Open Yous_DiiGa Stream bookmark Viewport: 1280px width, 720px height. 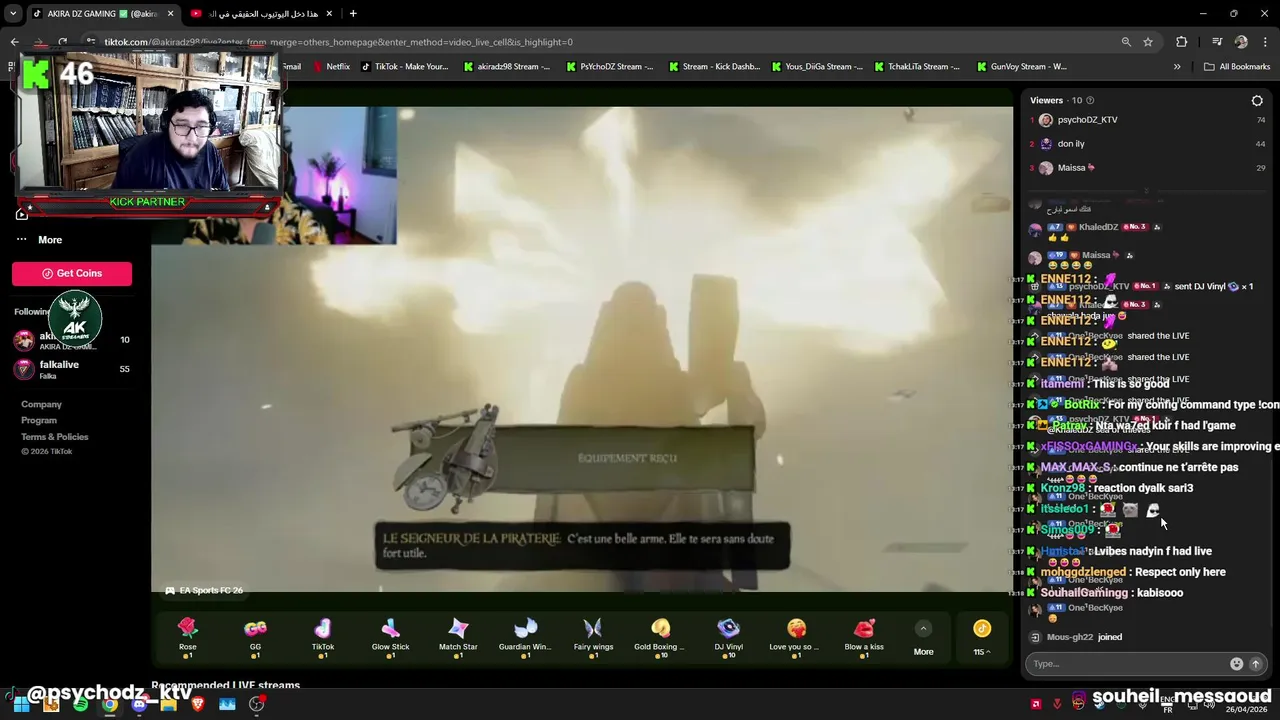click(x=816, y=67)
